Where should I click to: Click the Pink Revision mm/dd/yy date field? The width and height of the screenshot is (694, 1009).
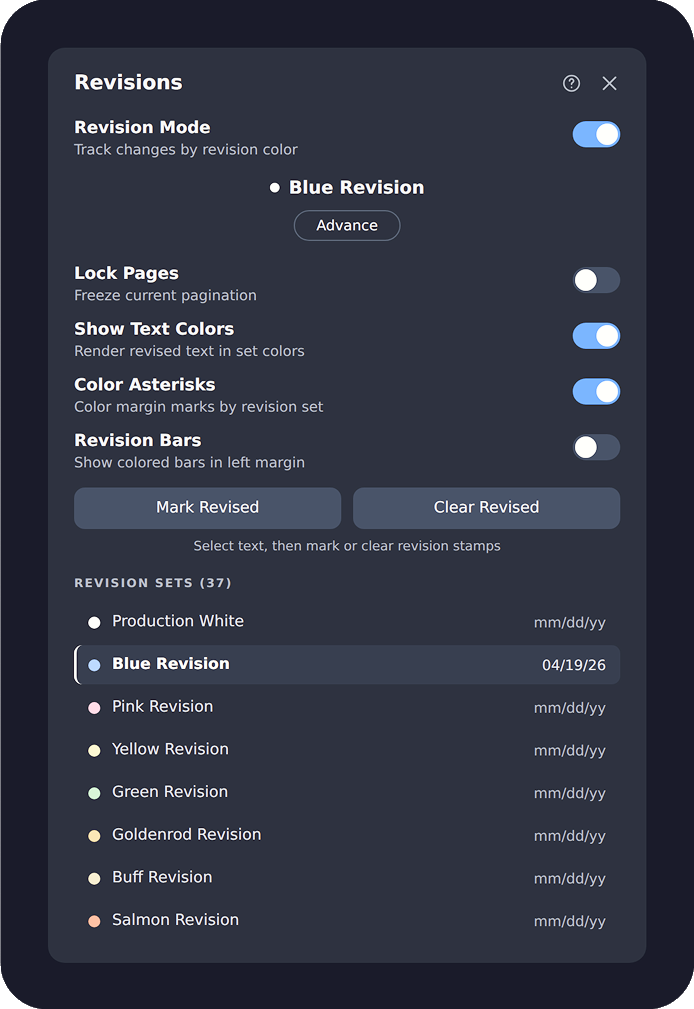570,708
